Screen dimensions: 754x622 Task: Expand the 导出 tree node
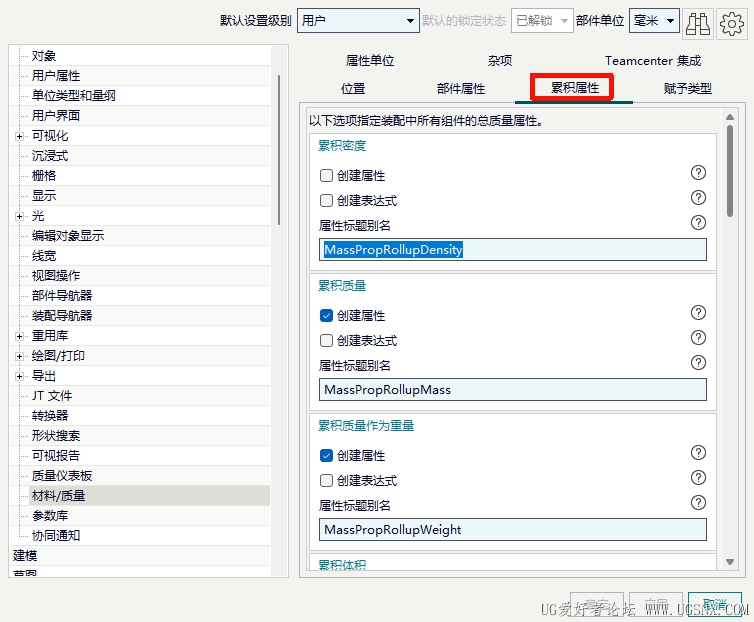pyautogui.click(x=19, y=377)
